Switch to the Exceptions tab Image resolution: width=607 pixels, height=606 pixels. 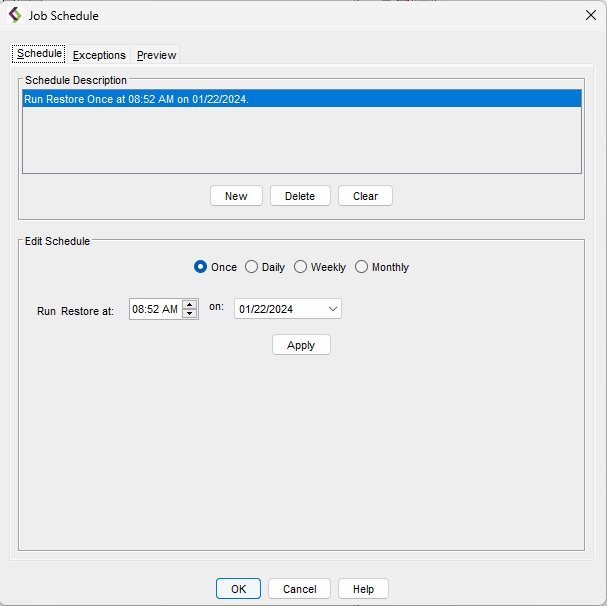pos(99,55)
